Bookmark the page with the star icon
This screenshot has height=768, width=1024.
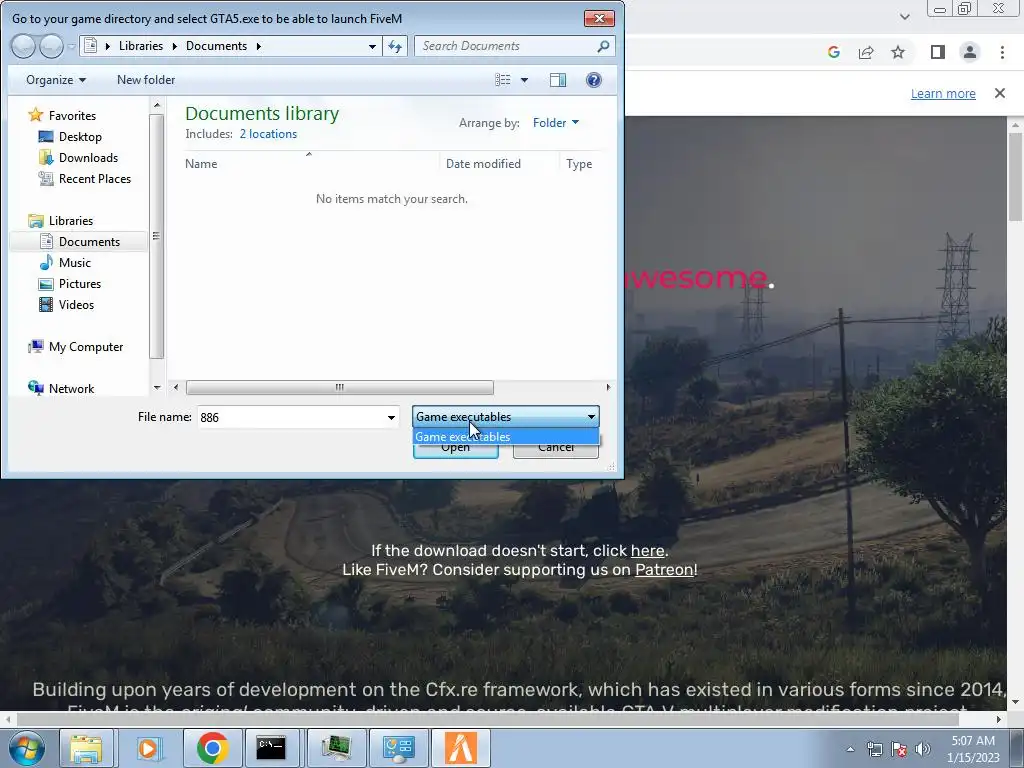click(x=898, y=52)
